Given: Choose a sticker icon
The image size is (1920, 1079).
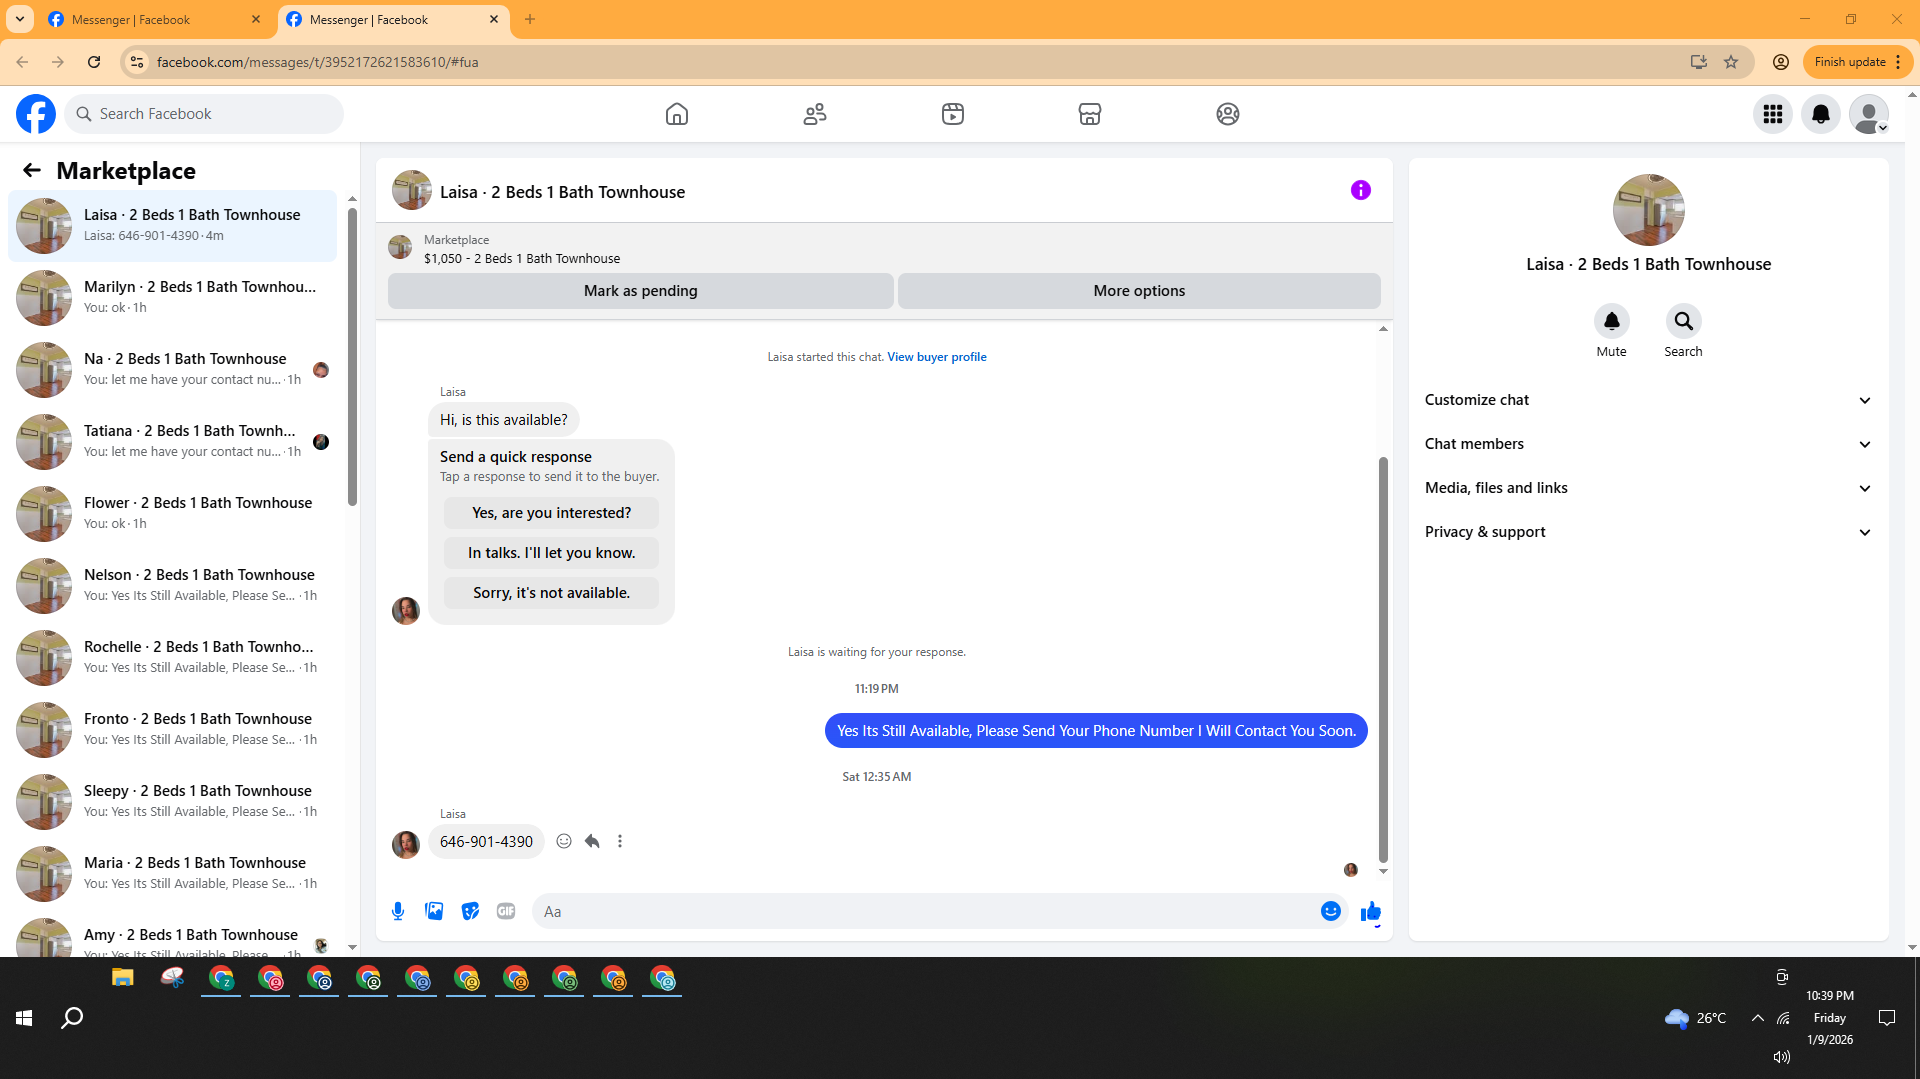Looking at the screenshot, I should tap(470, 911).
